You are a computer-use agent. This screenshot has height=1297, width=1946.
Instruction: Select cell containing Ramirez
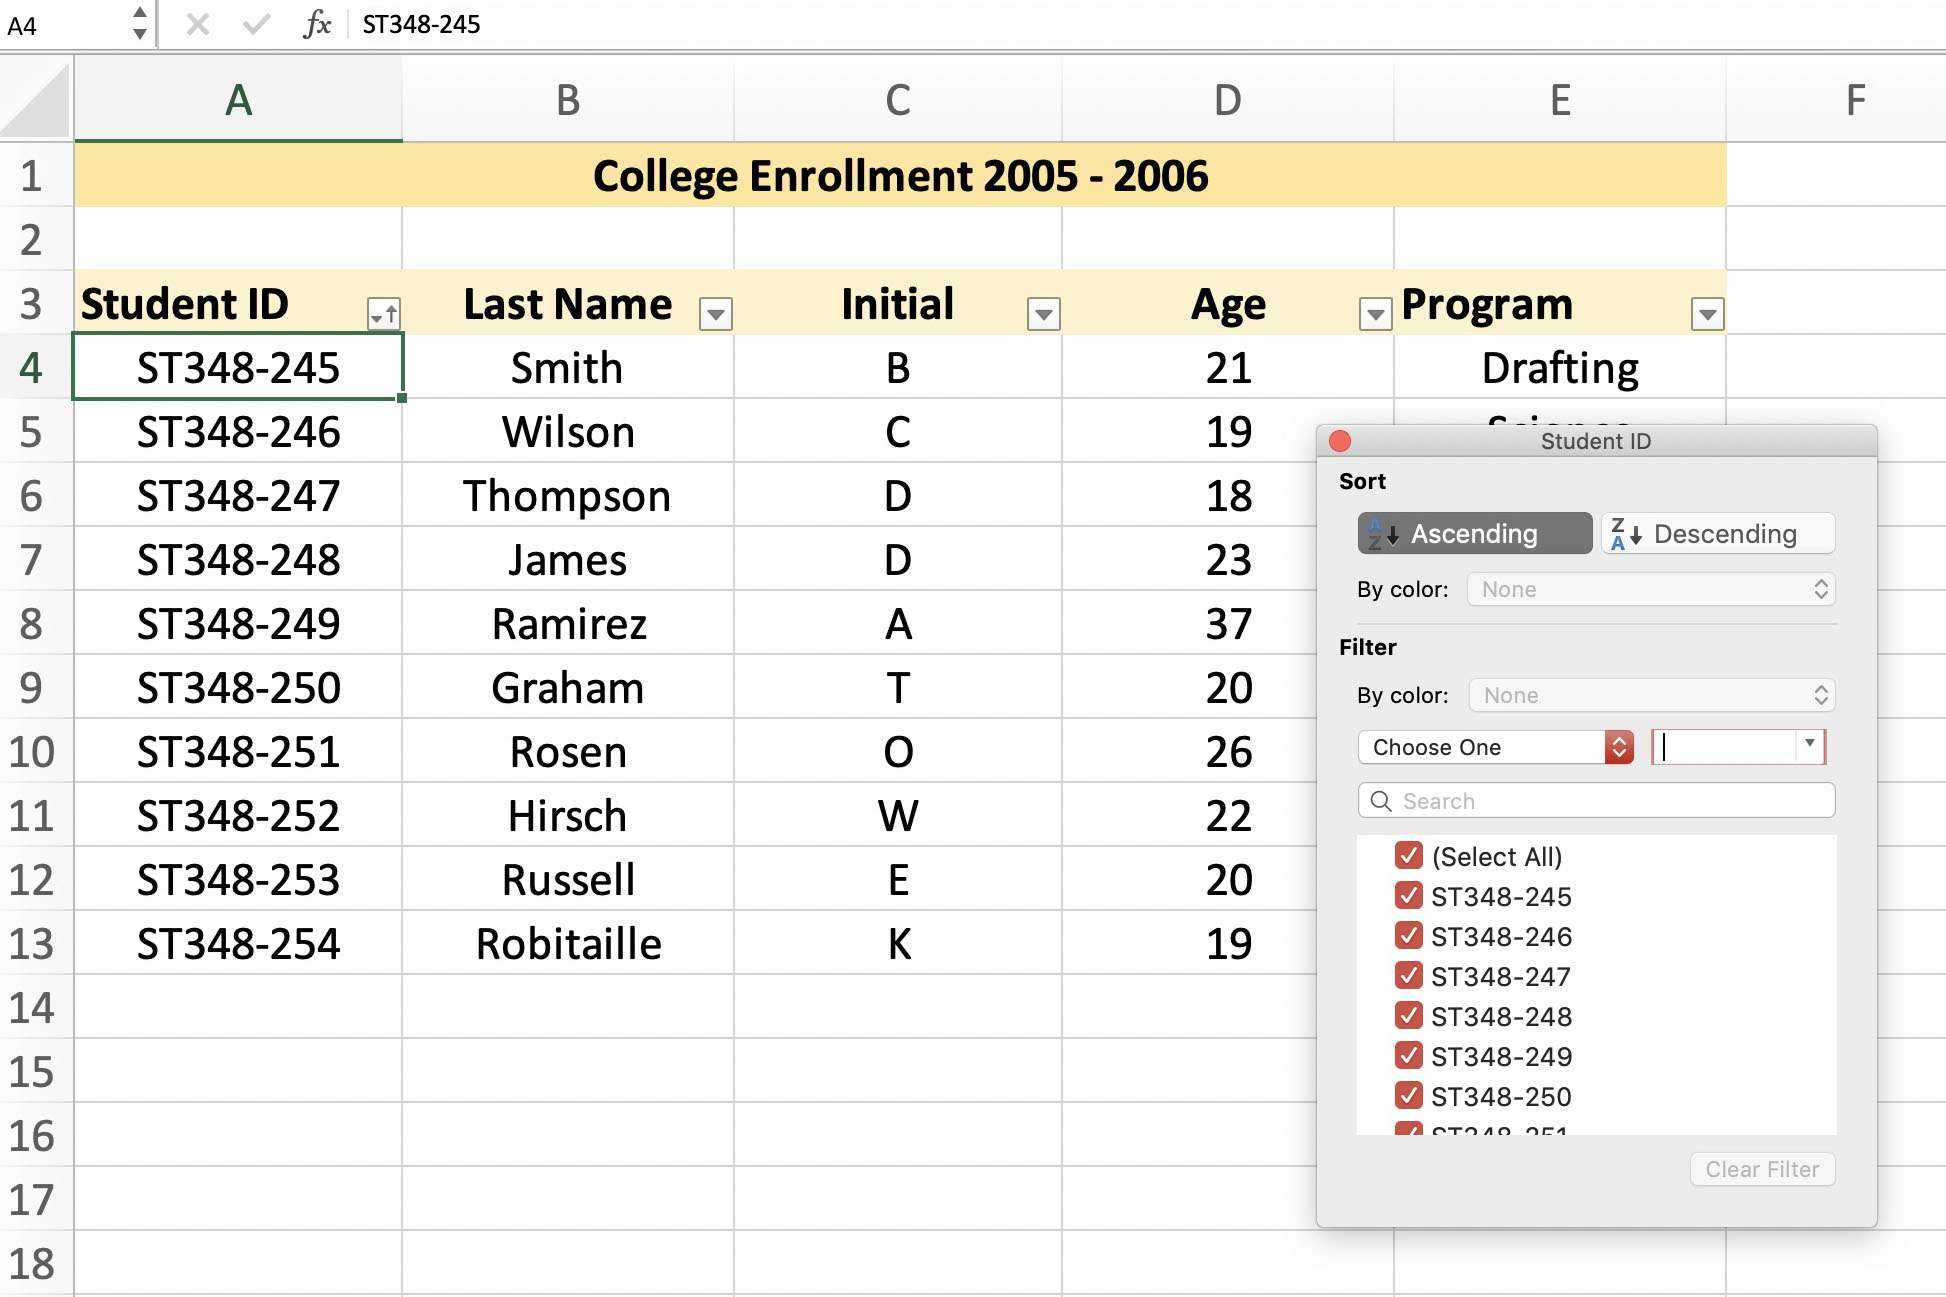click(568, 623)
